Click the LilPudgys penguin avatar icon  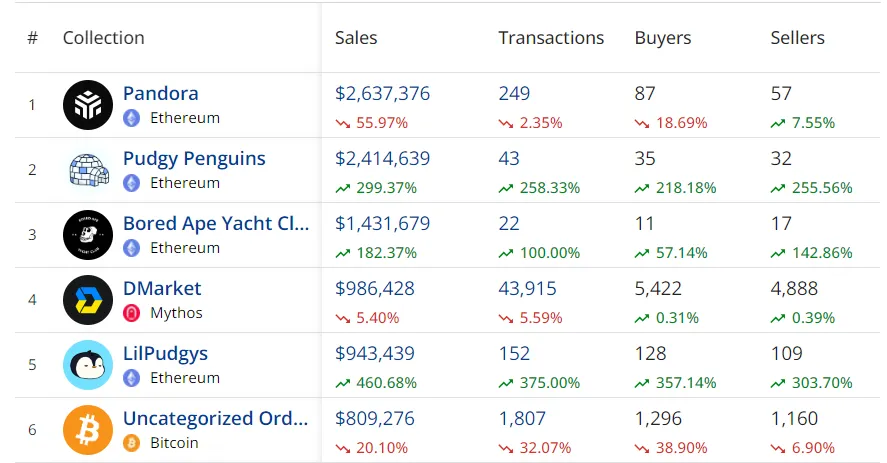point(88,365)
